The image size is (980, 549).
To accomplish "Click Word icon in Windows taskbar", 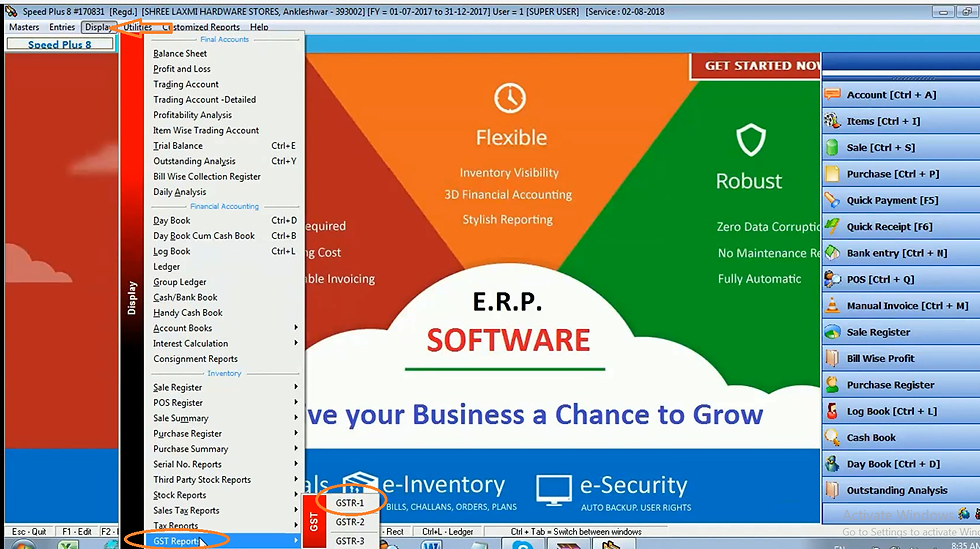I will coord(432,545).
